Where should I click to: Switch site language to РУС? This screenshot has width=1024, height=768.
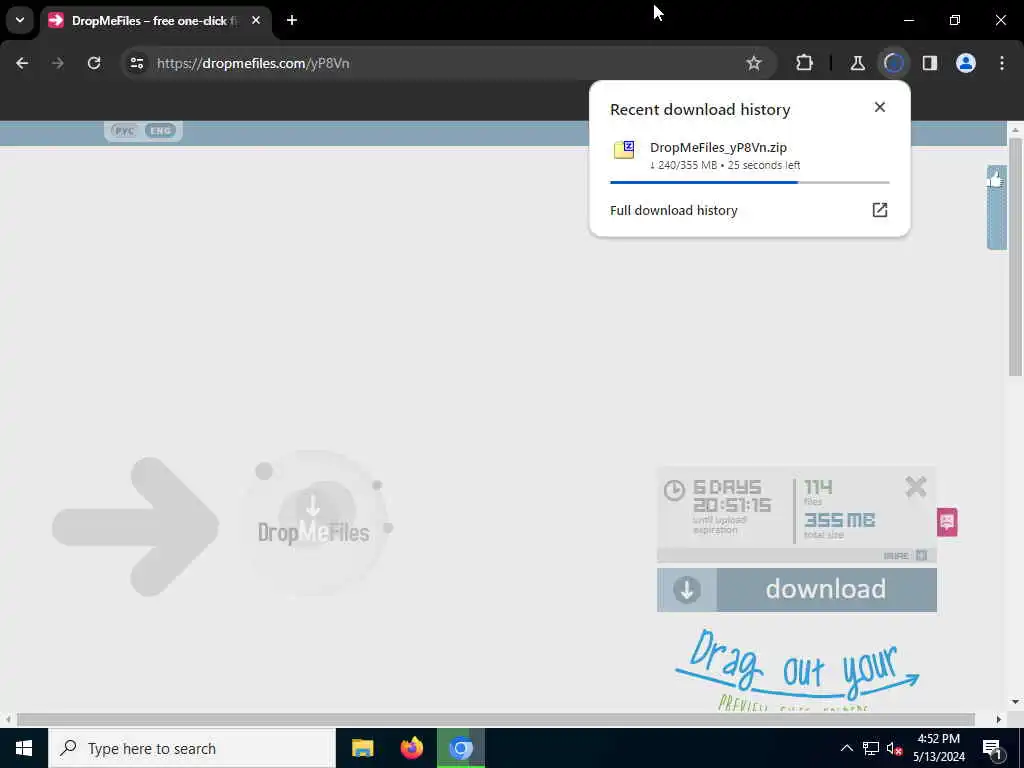(x=124, y=131)
